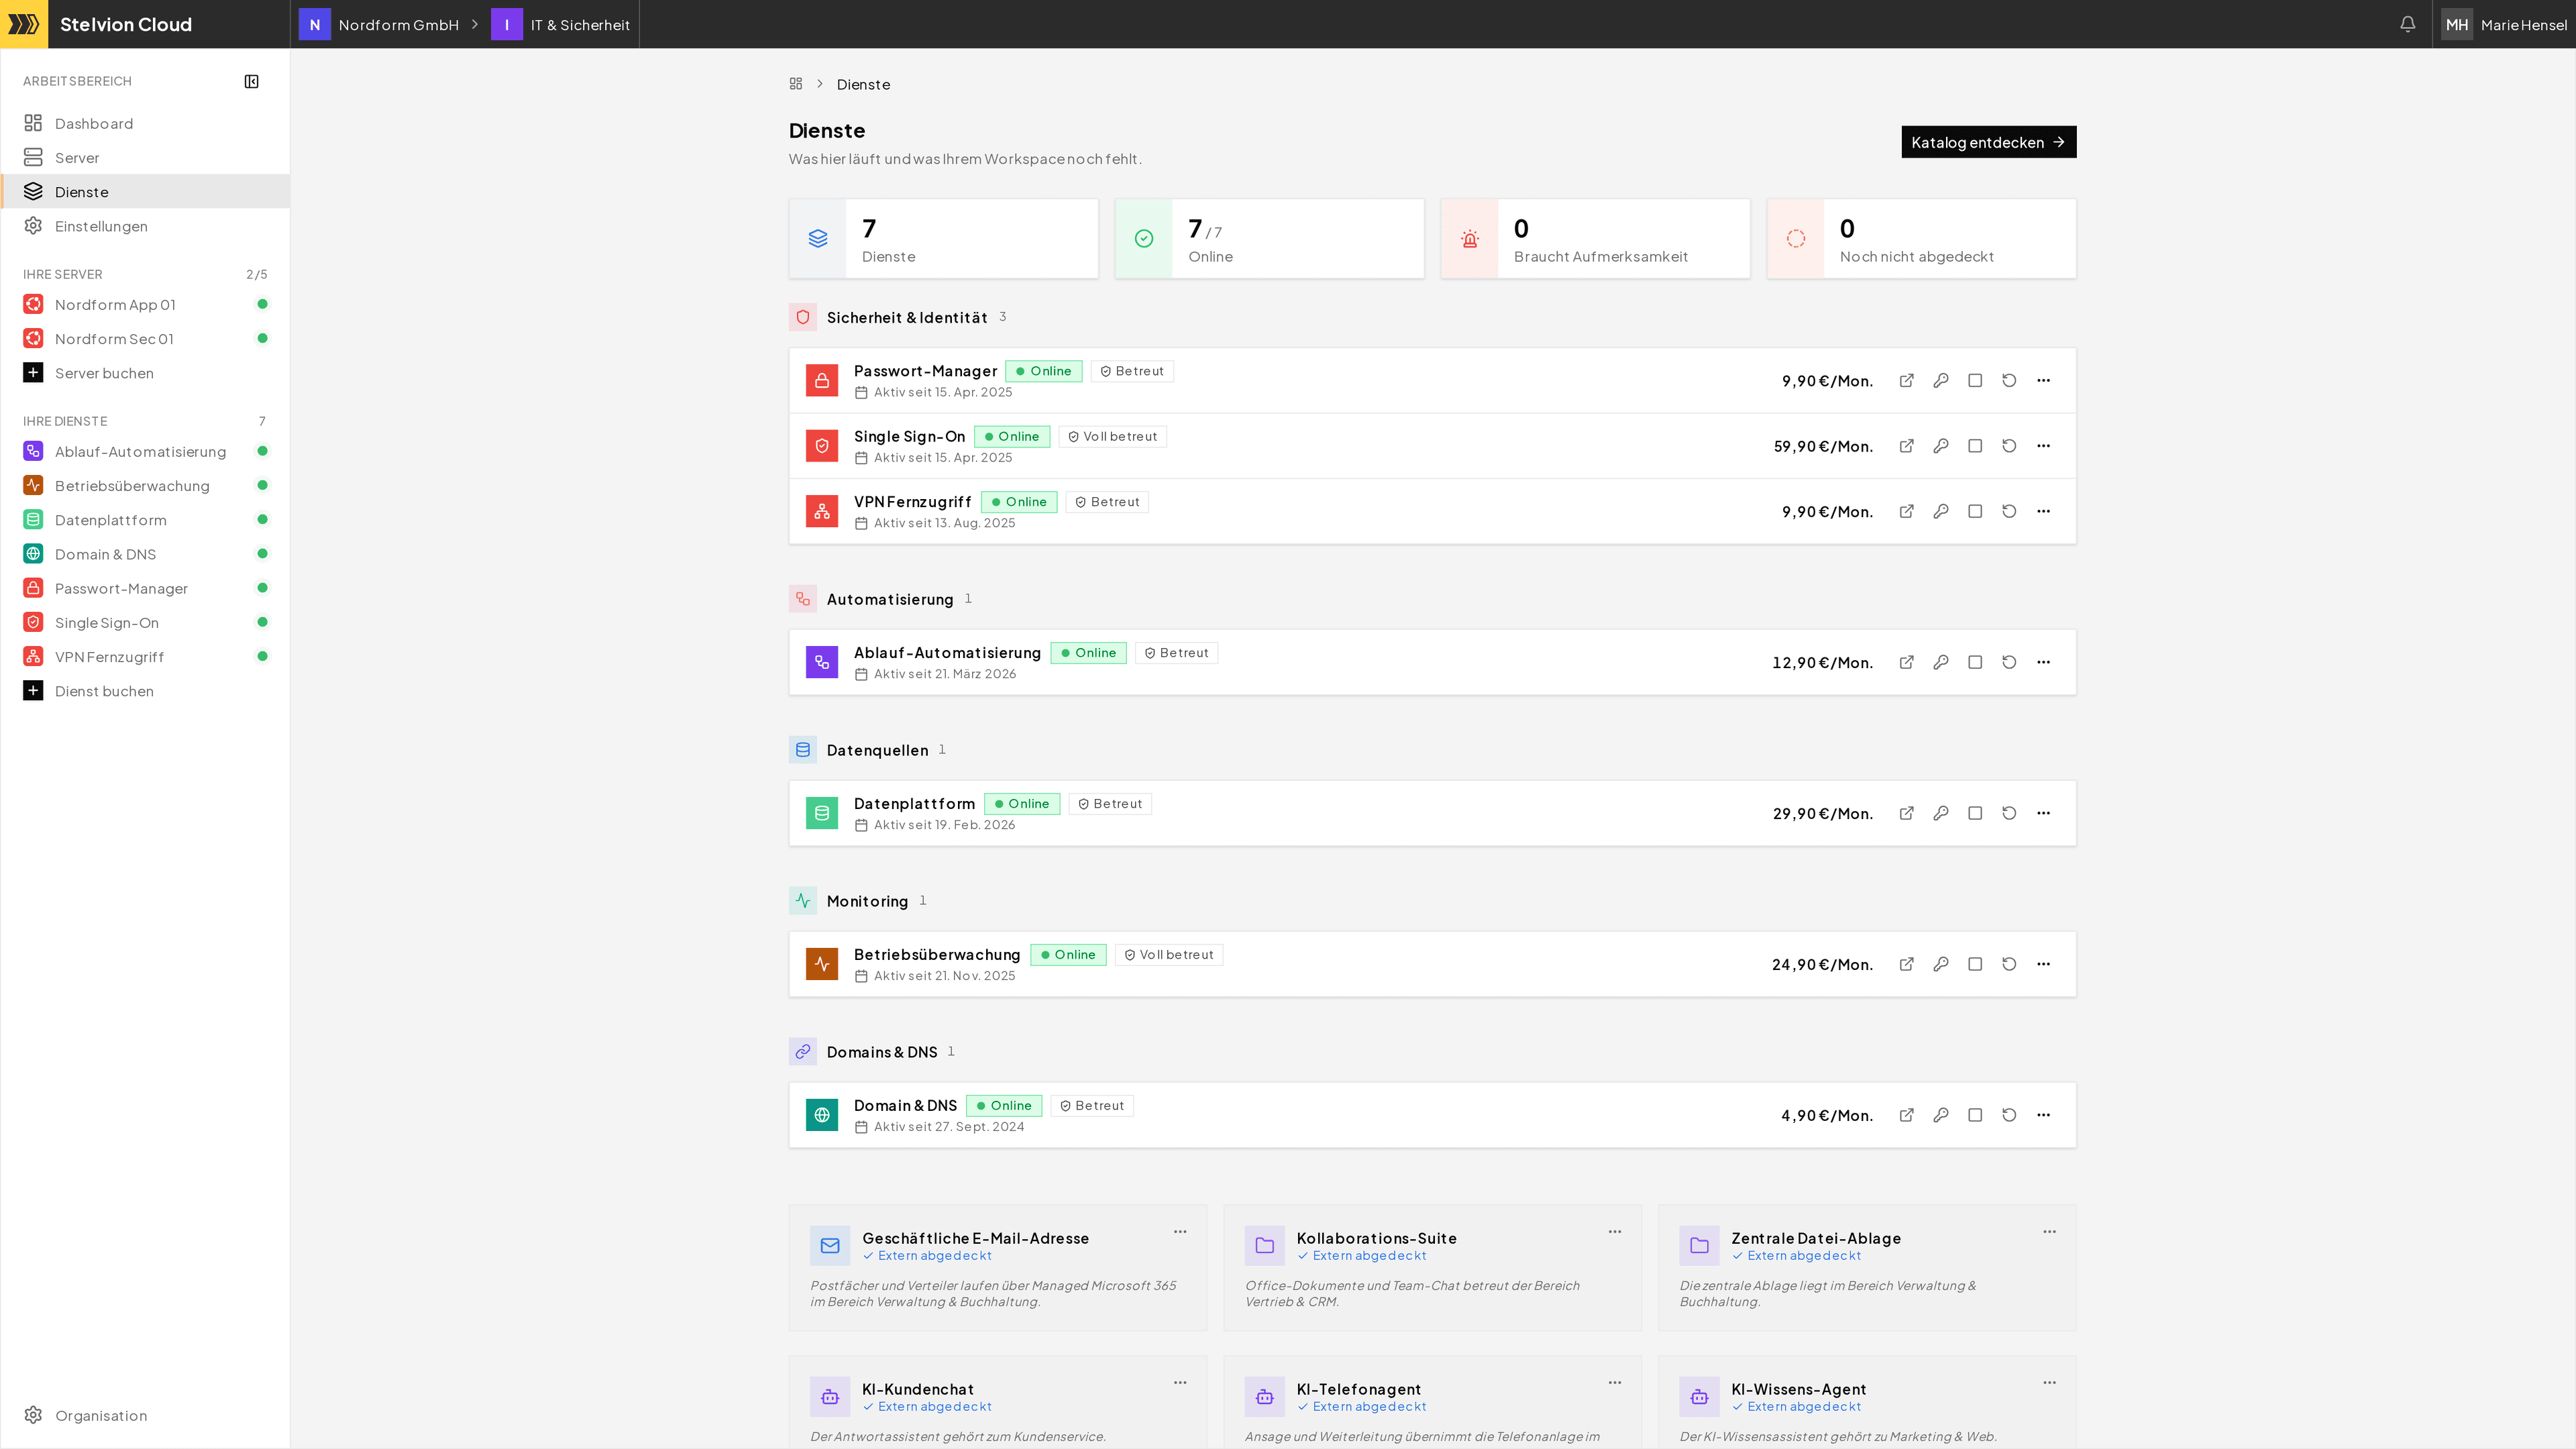Show key for Ablauf-Automatisierung

point(1940,662)
